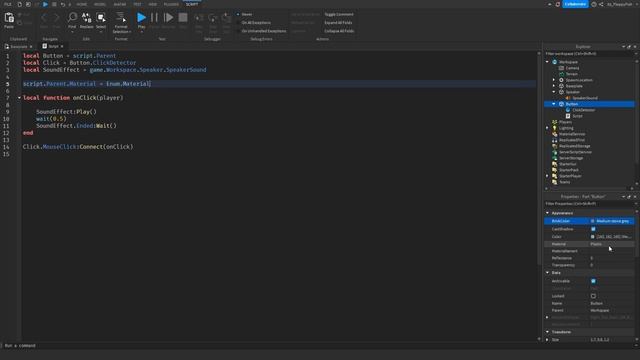Click the Toggle Comment action
The height and width of the screenshot is (360, 640).
click(339, 14)
